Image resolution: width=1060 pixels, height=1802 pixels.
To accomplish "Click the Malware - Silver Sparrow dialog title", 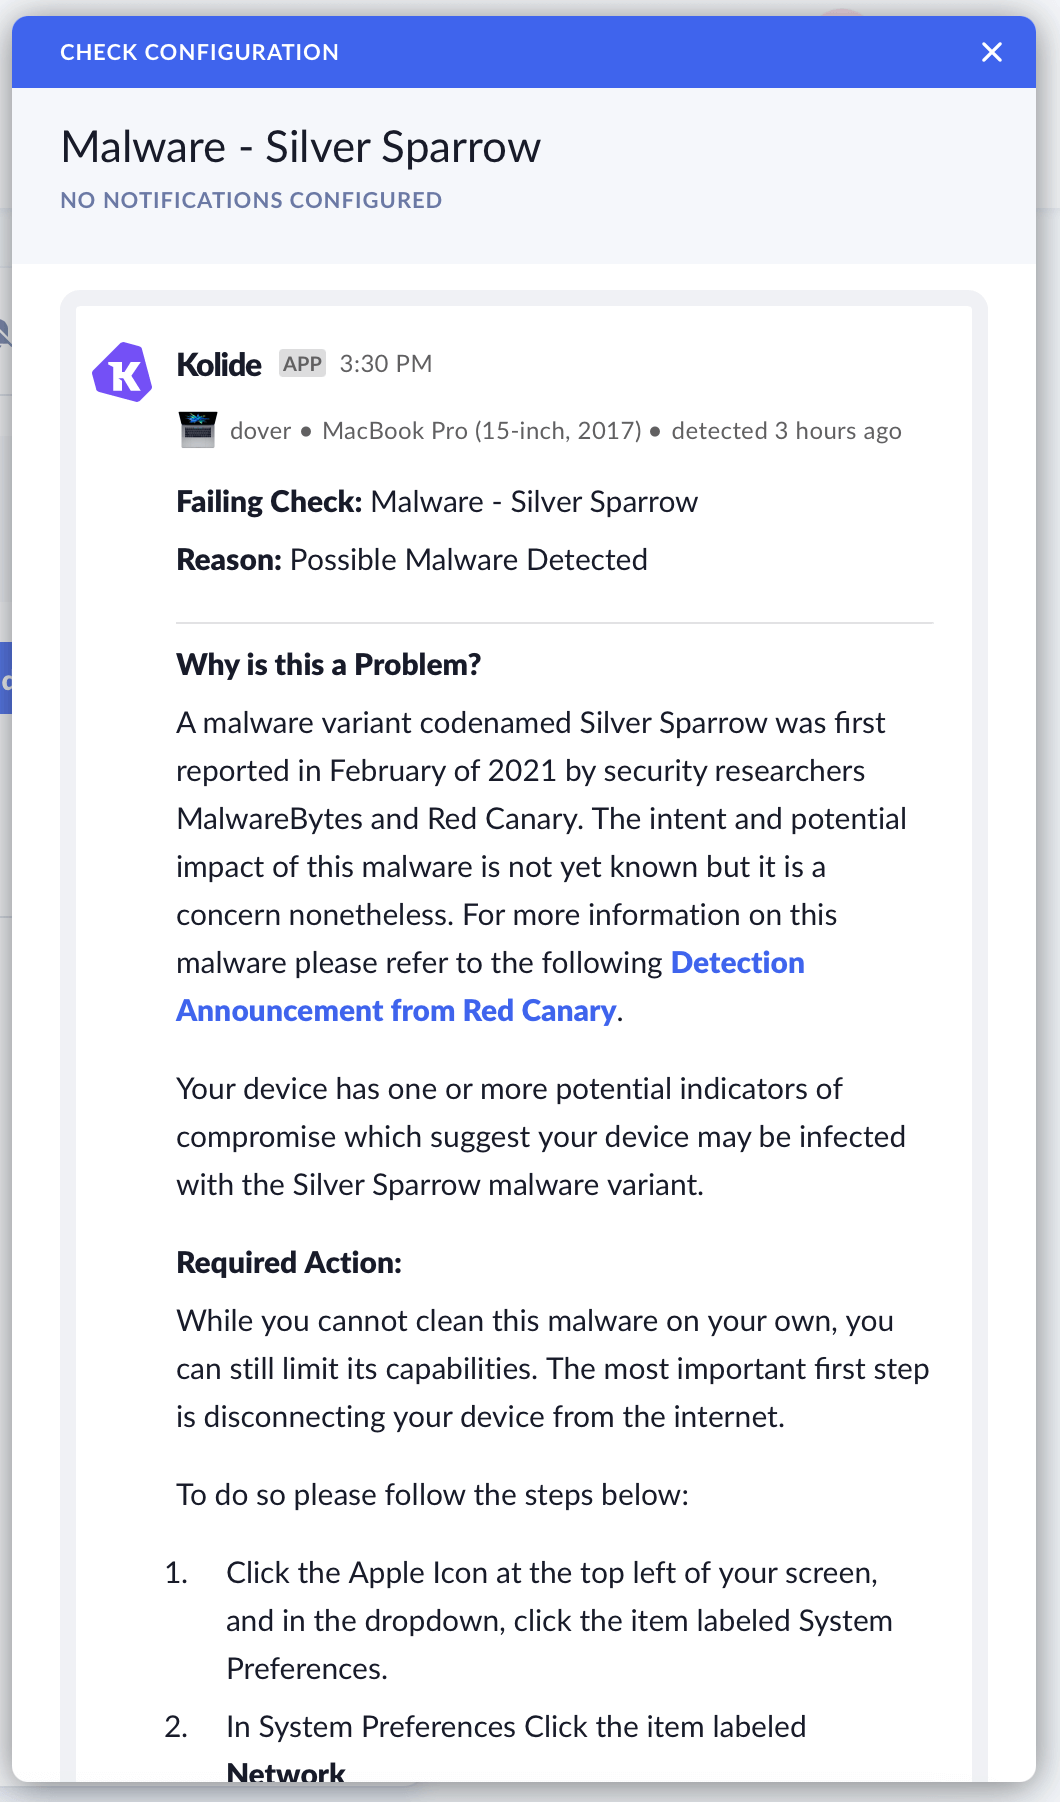I will 301,147.
